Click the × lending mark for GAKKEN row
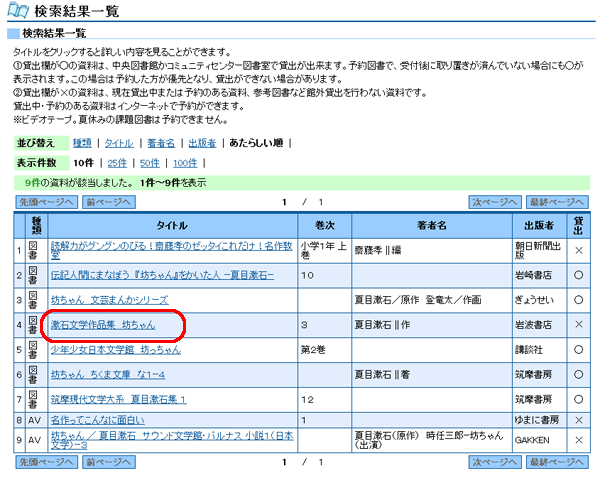The height and width of the screenshot is (483, 600). click(x=579, y=440)
